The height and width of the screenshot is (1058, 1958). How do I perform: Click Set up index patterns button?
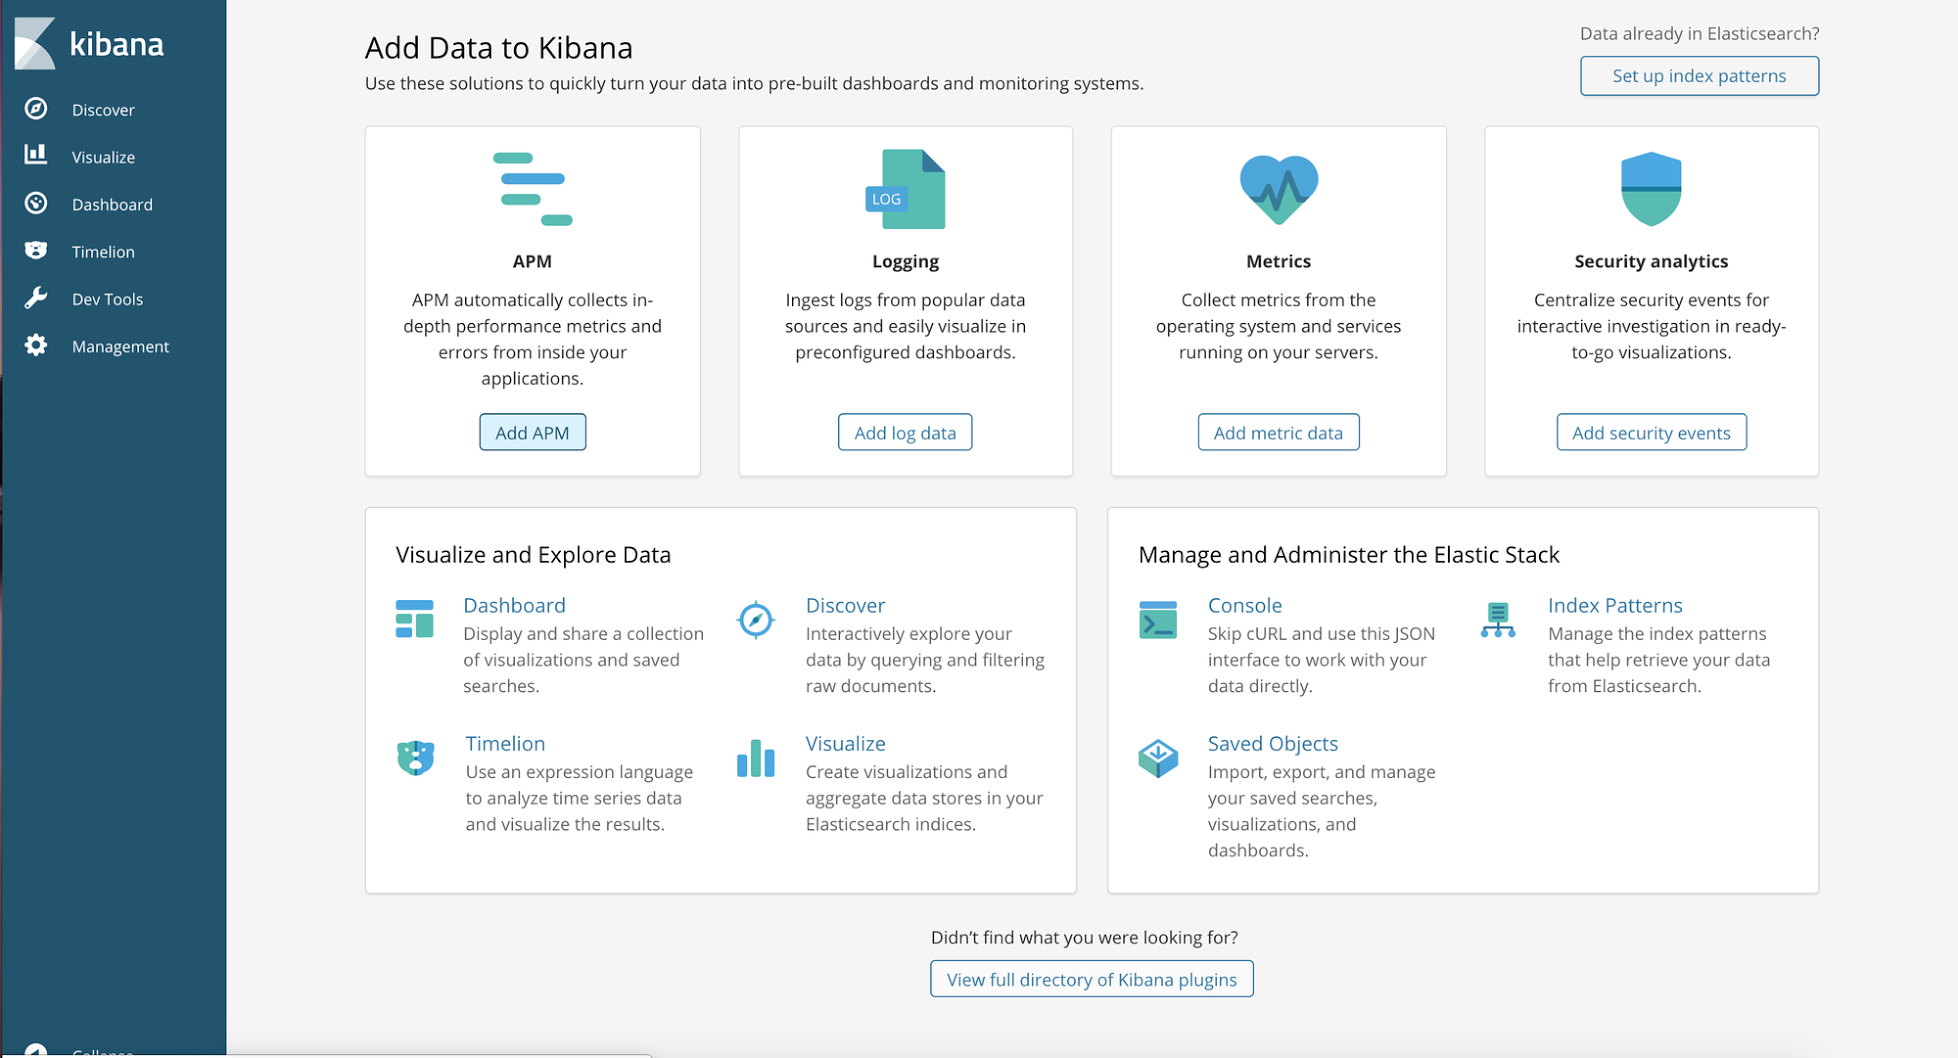(1699, 76)
